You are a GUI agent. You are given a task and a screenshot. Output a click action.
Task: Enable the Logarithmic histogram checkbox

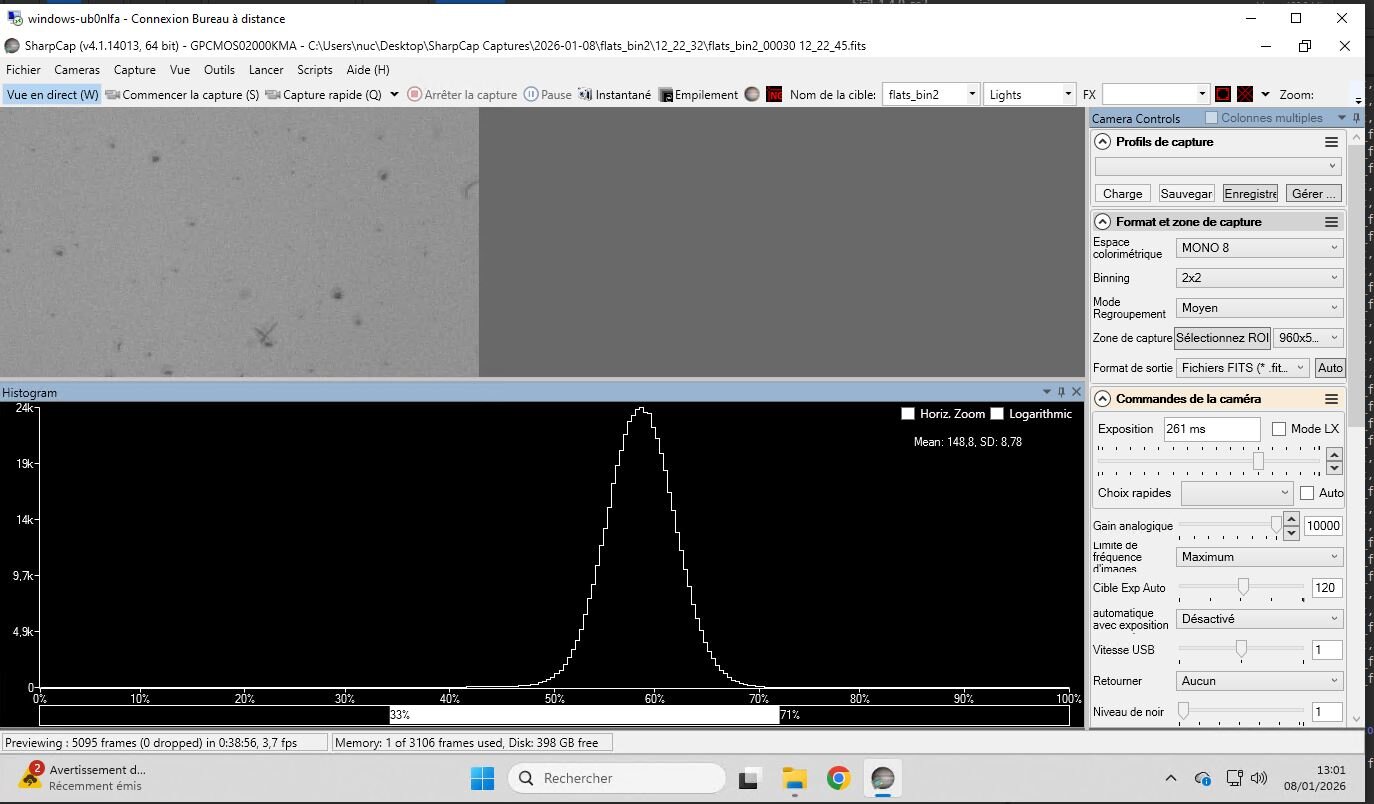coord(997,414)
